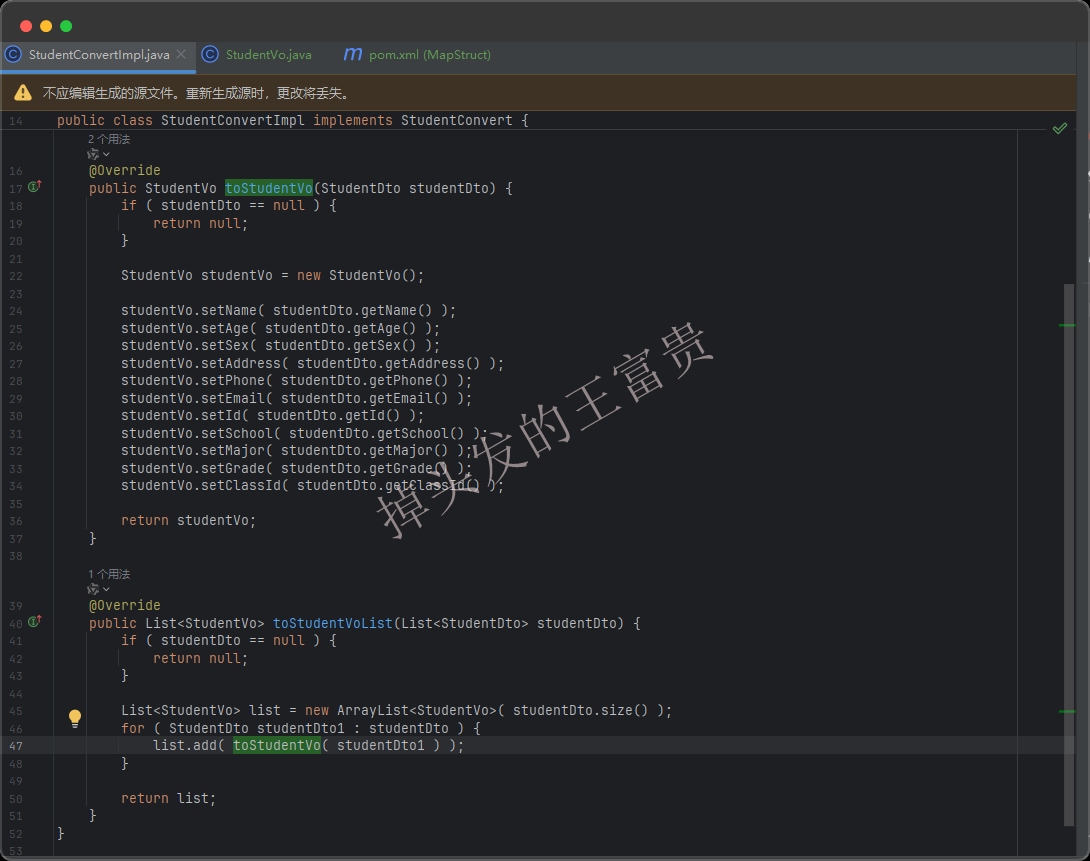This screenshot has height=861, width=1090.
Task: Click the highlighted toStudentVo method name on line 17
Action: pos(269,188)
